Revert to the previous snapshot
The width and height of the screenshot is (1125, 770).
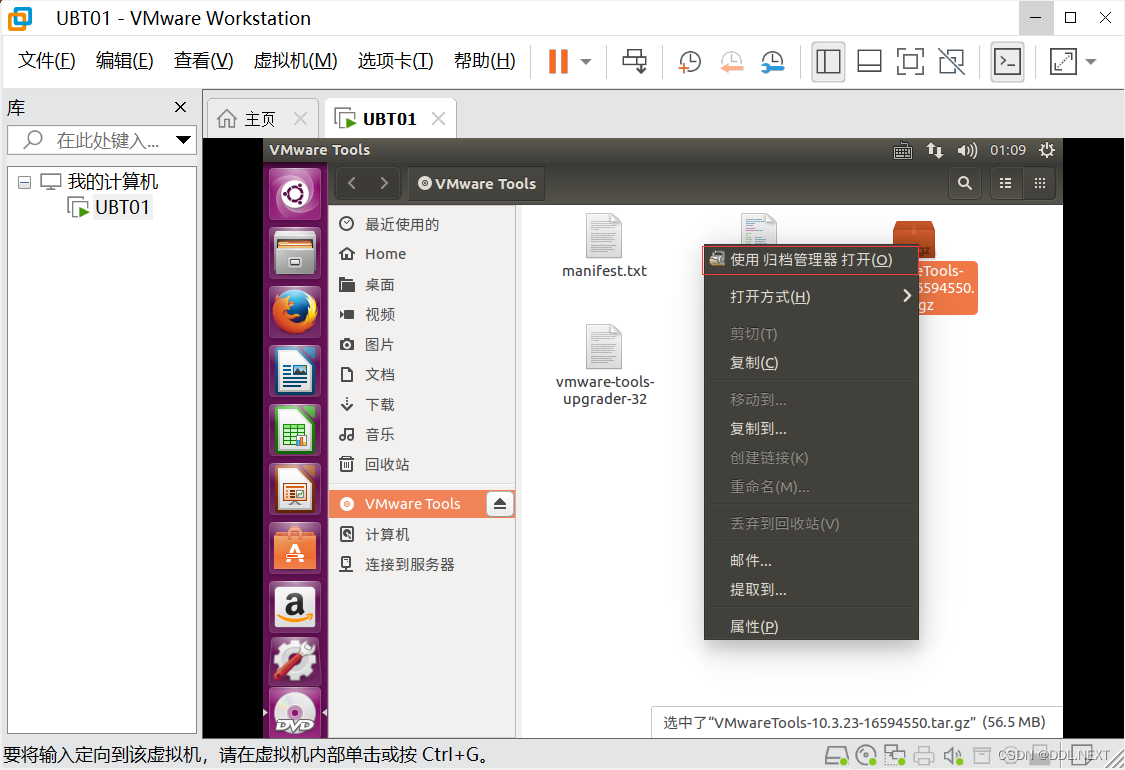(731, 62)
